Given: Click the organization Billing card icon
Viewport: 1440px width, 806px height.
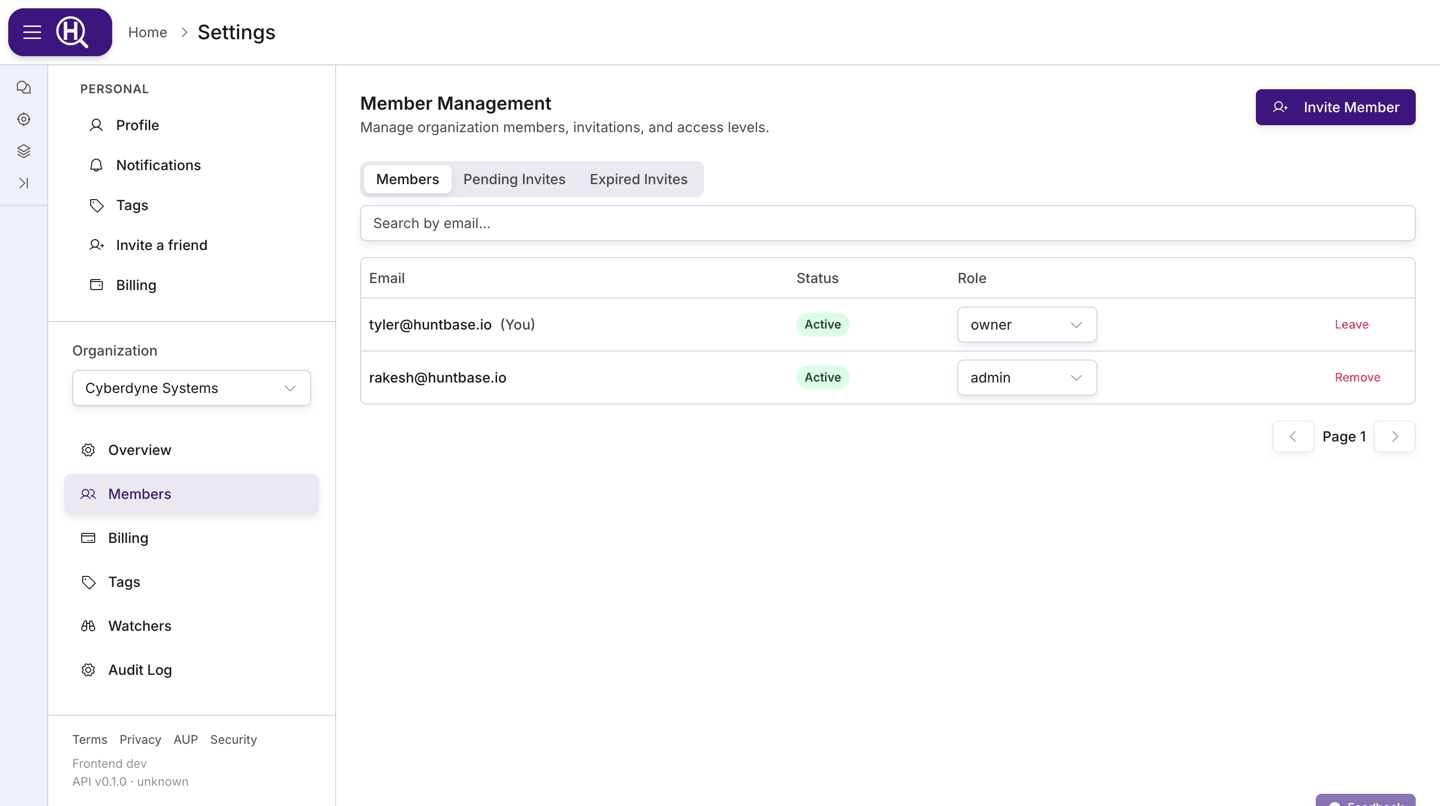Looking at the screenshot, I should 88,538.
